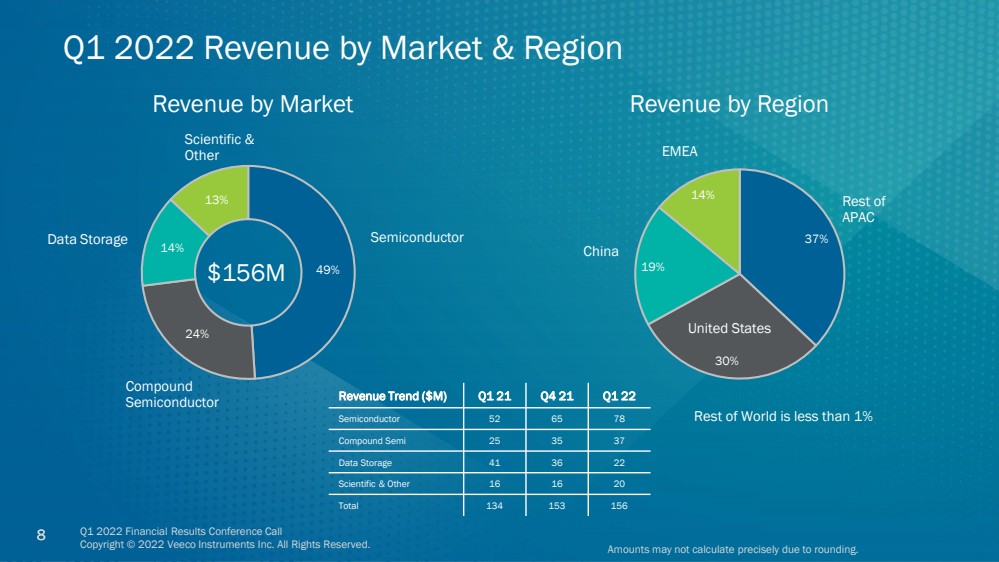Click Semiconductor Q4 21 value 65
This screenshot has width=999, height=562.
[557, 419]
